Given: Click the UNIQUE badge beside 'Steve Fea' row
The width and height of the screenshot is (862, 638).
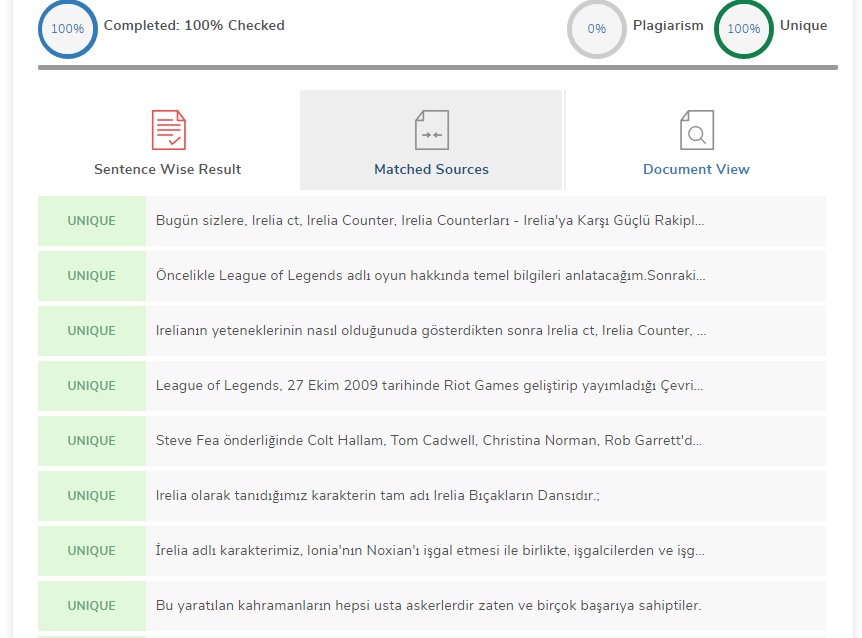Looking at the screenshot, I should click(x=92, y=441).
